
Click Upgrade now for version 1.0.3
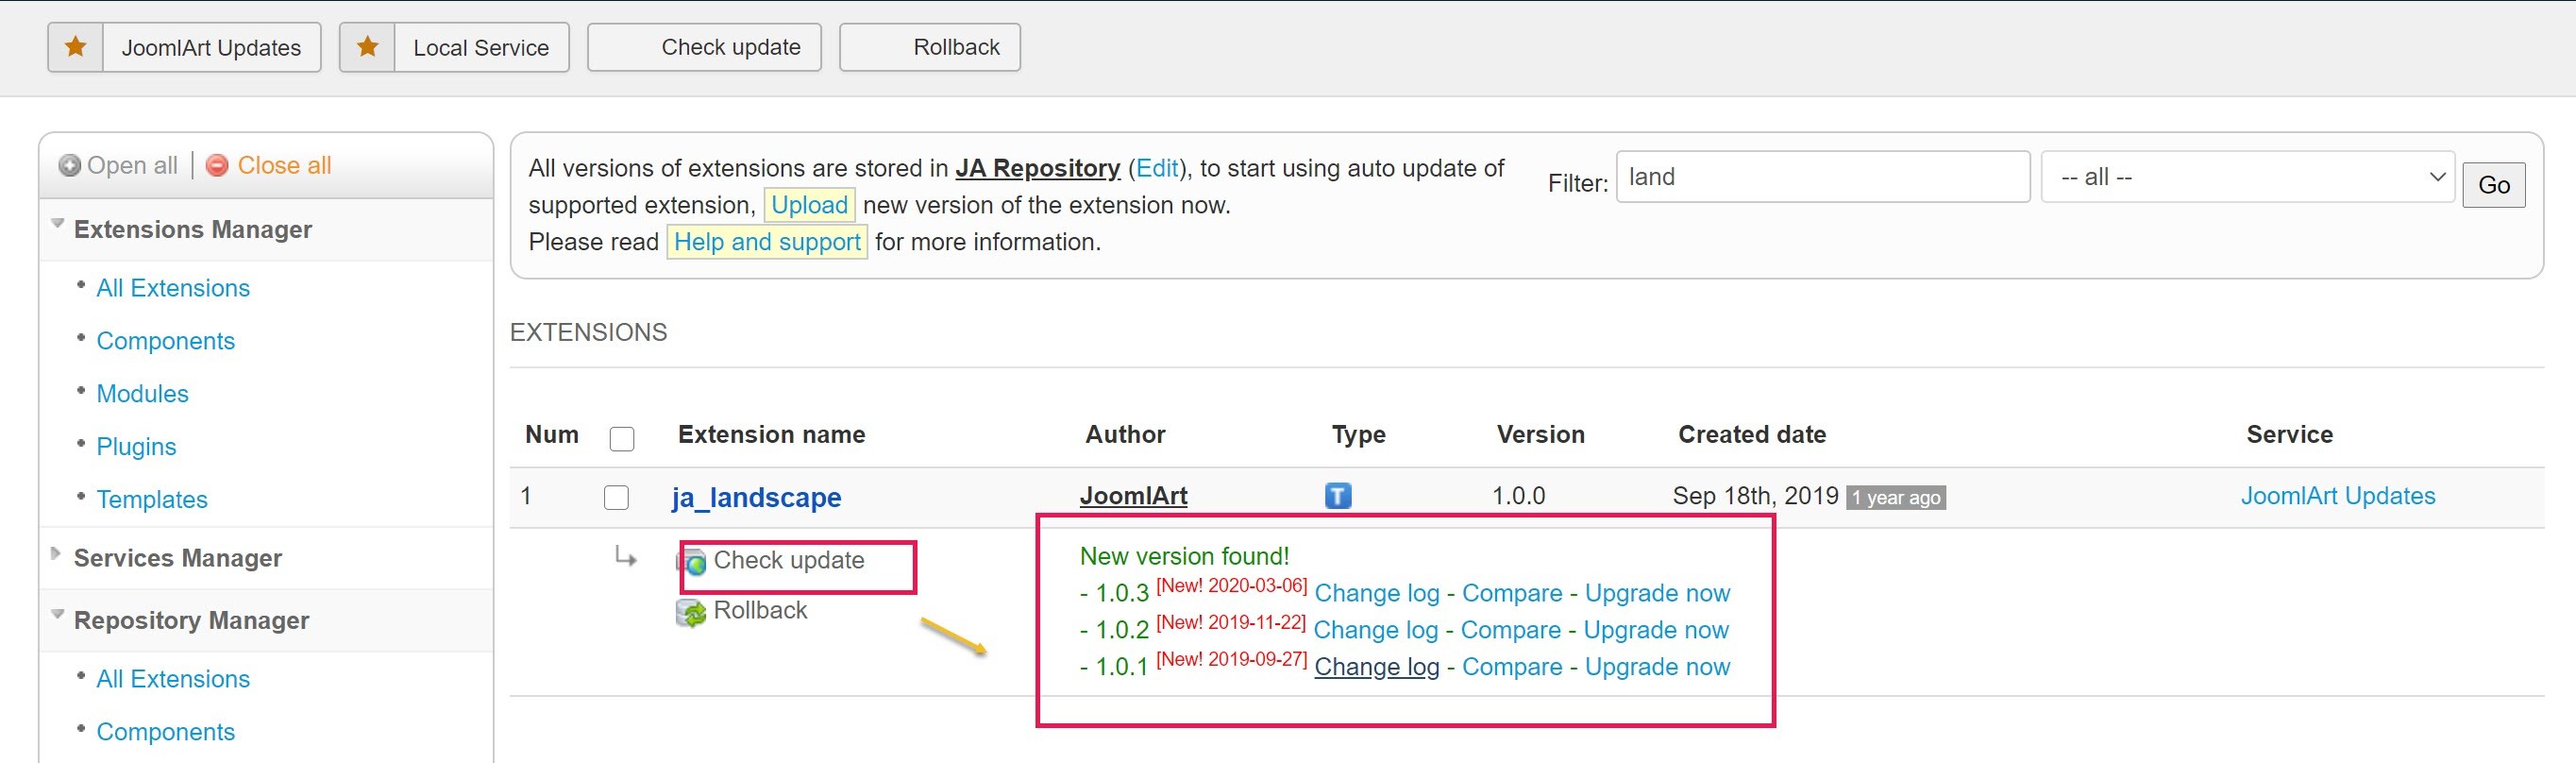coord(1657,593)
